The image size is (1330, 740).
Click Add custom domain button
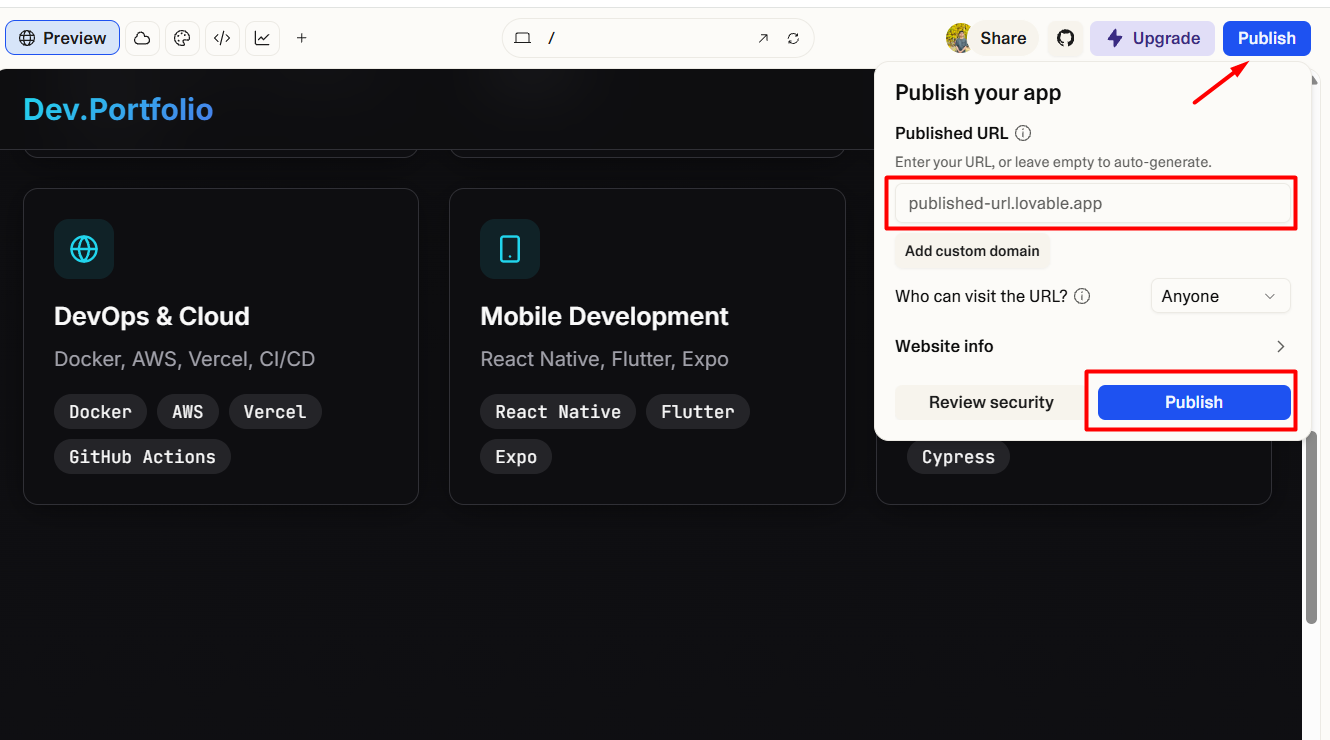point(972,251)
